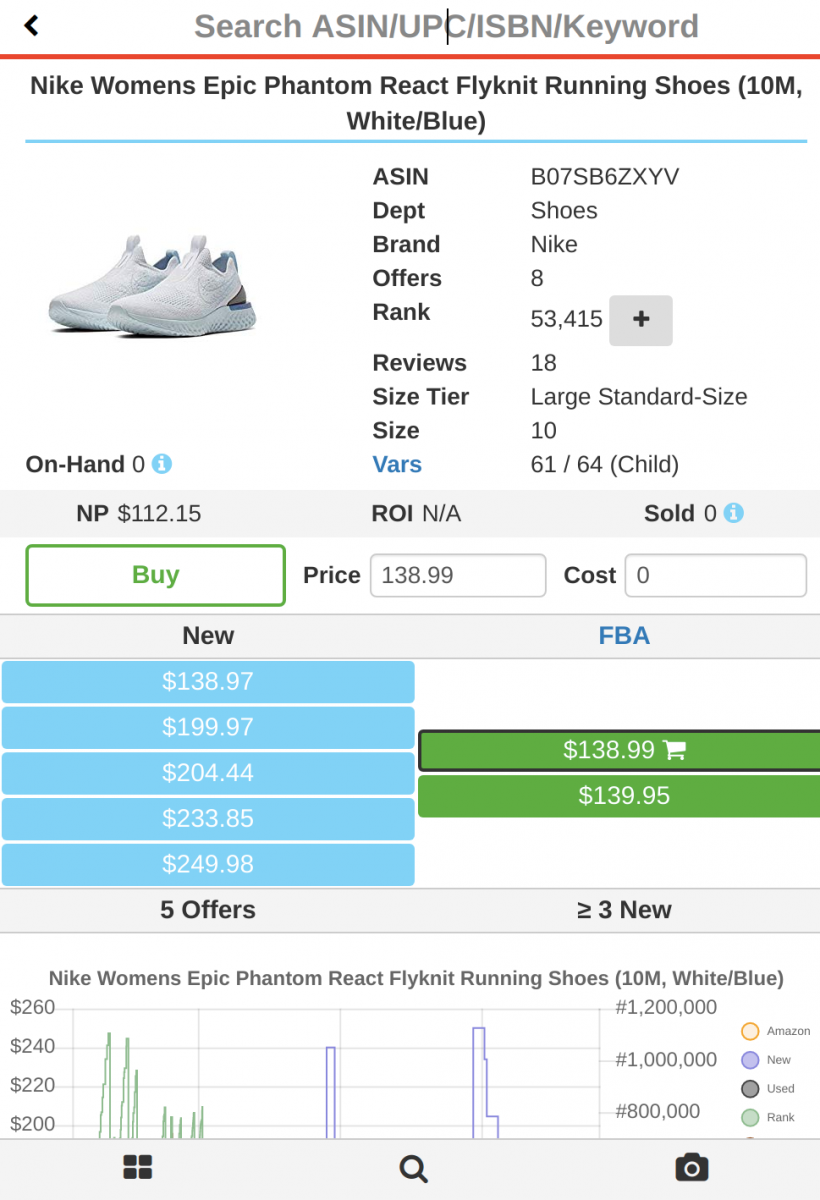Screen dimensions: 820x1200
Task: Select the $199.97 new offer
Action: pyautogui.click(x=208, y=727)
